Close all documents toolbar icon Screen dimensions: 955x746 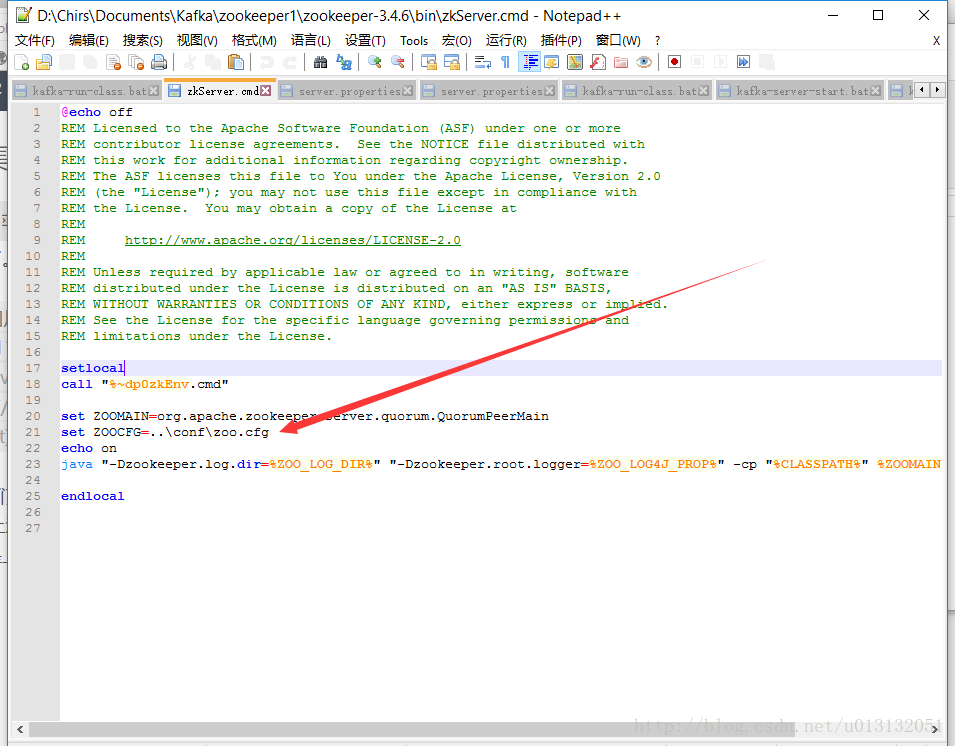(136, 62)
